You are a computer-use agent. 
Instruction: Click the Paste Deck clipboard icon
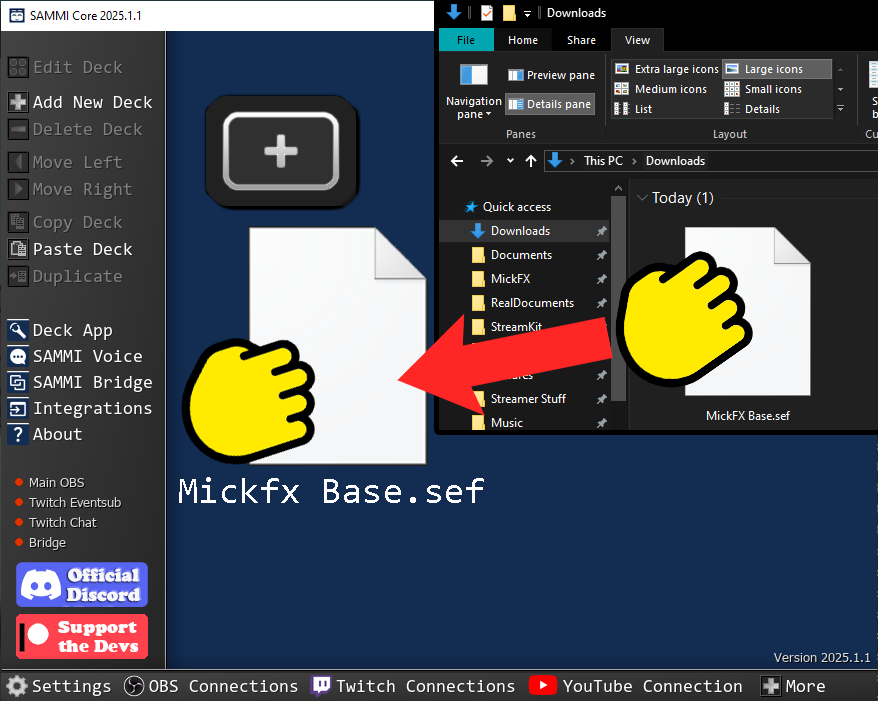pos(18,249)
